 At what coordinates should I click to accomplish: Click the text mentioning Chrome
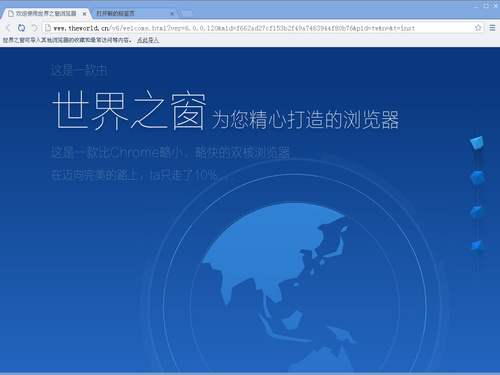point(170,152)
